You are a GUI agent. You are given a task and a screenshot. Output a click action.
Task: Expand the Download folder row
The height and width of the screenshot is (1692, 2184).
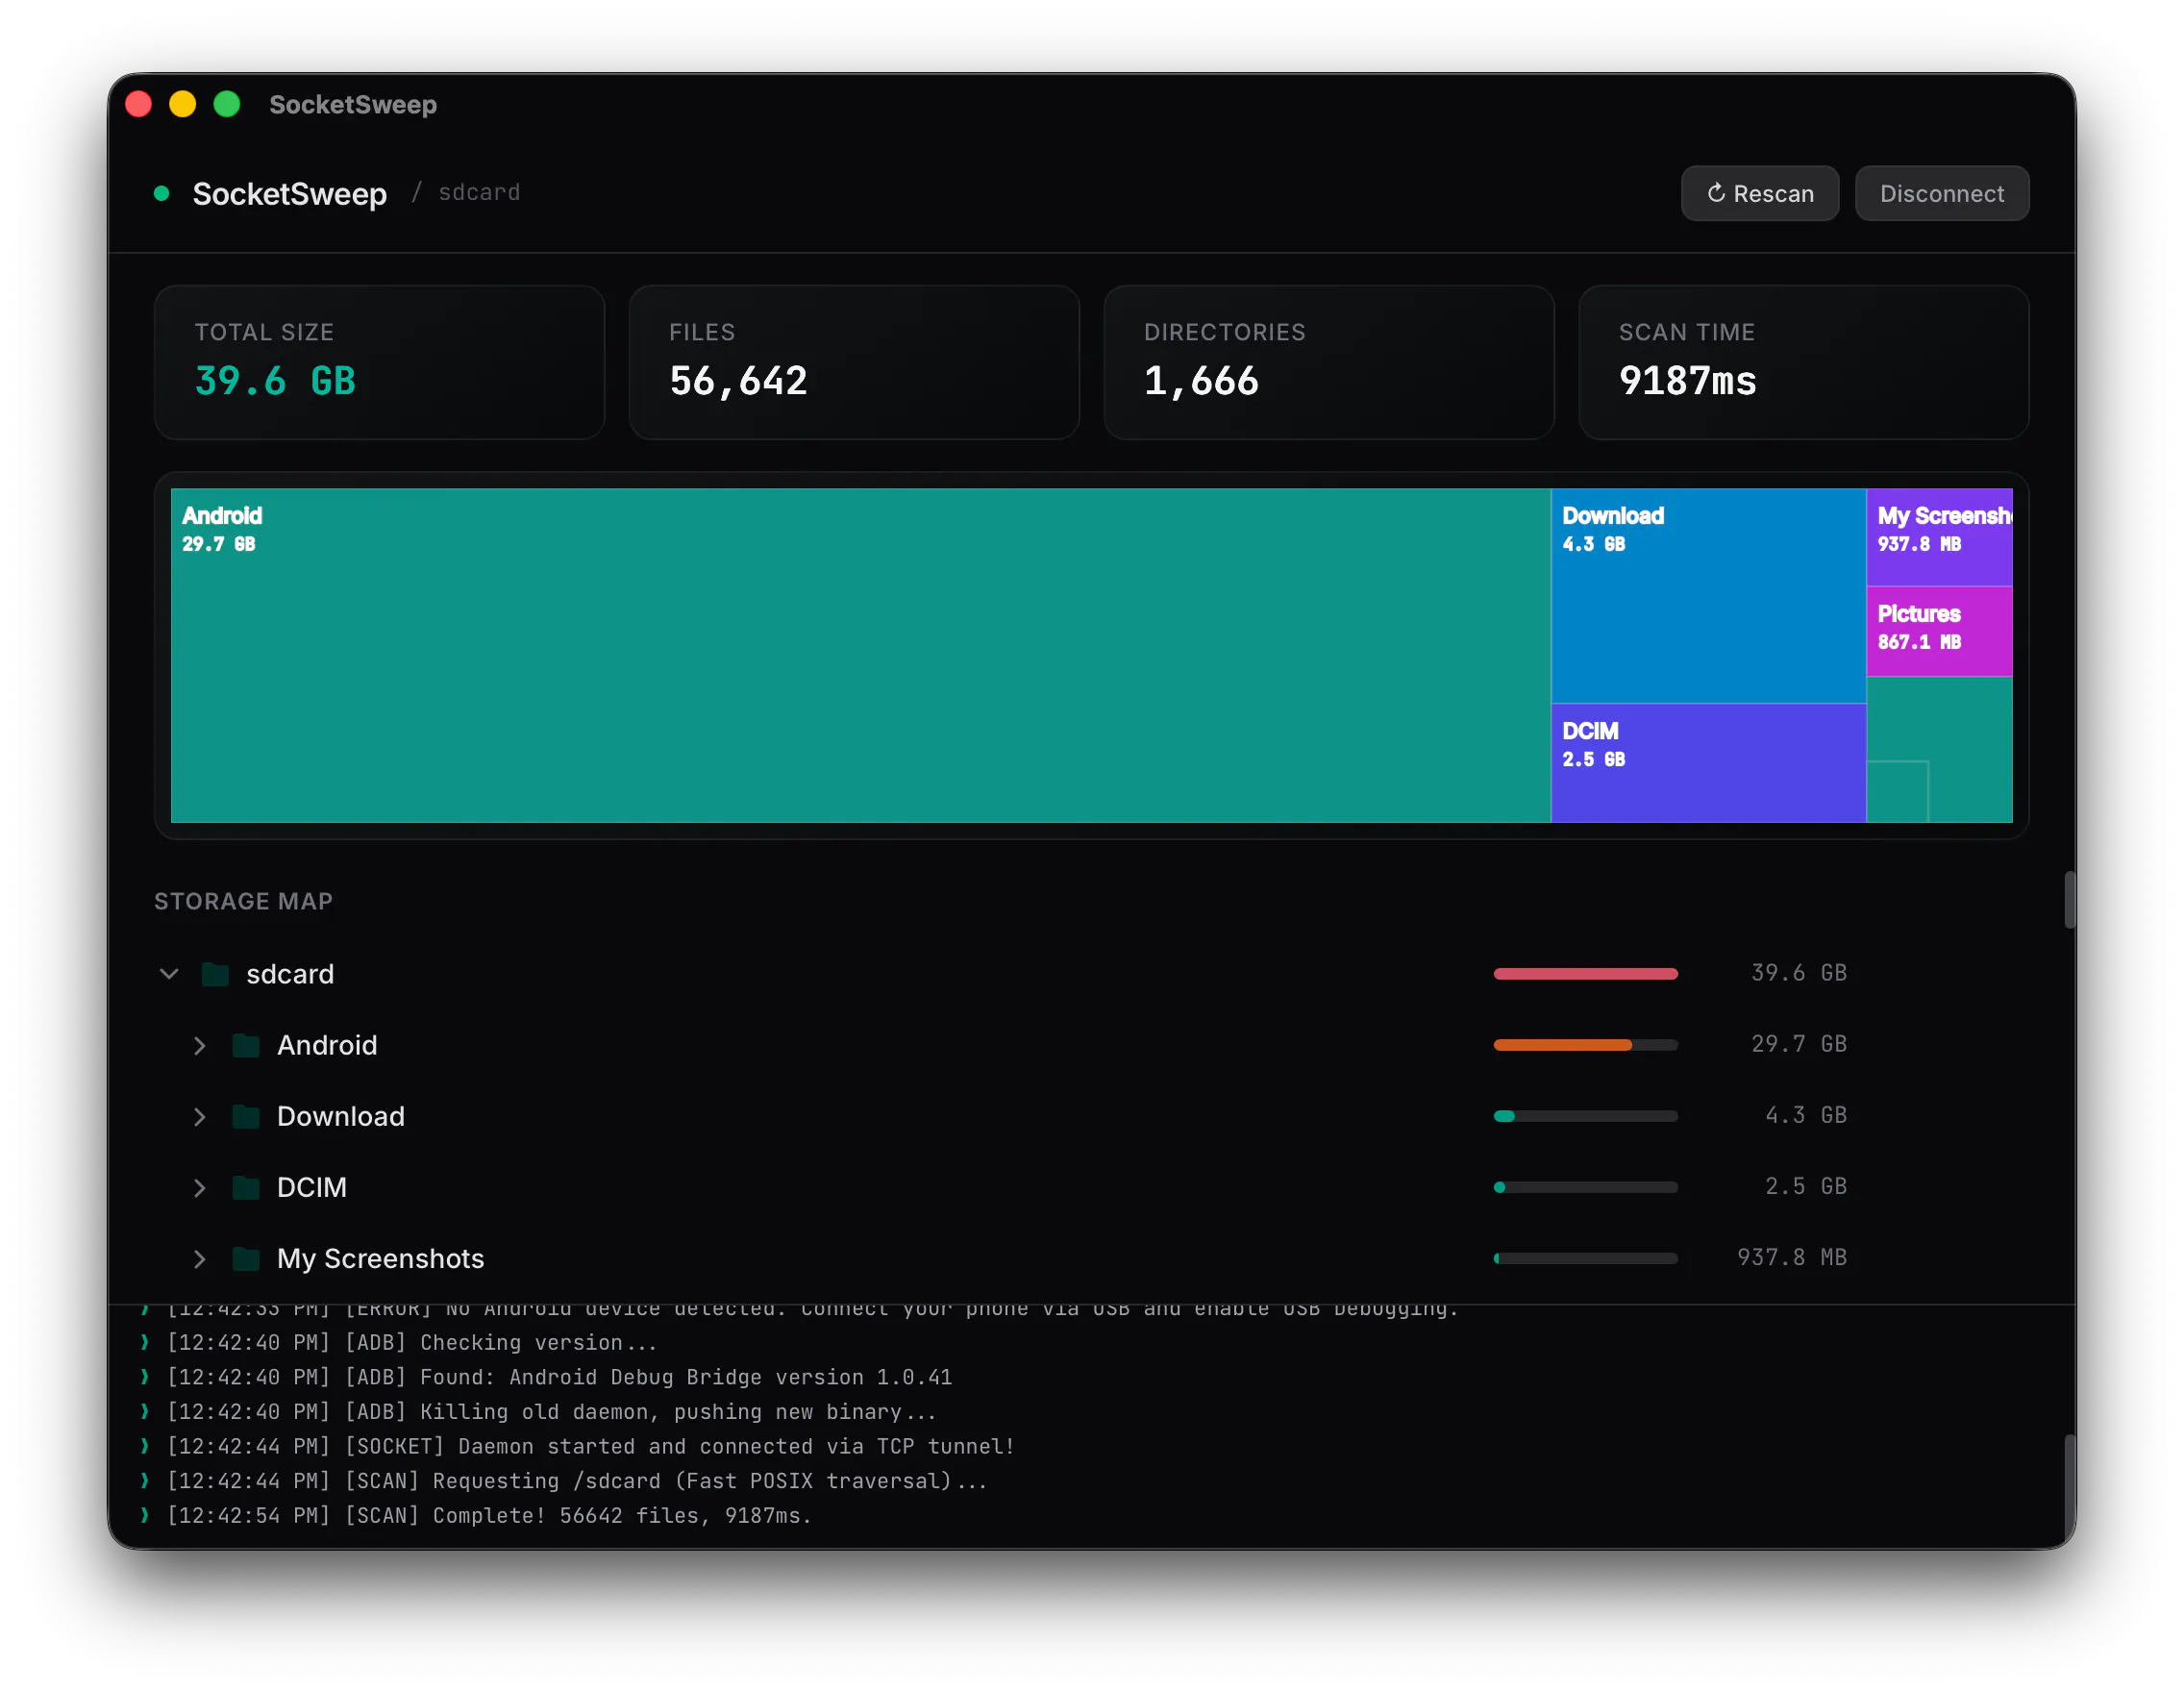200,1116
